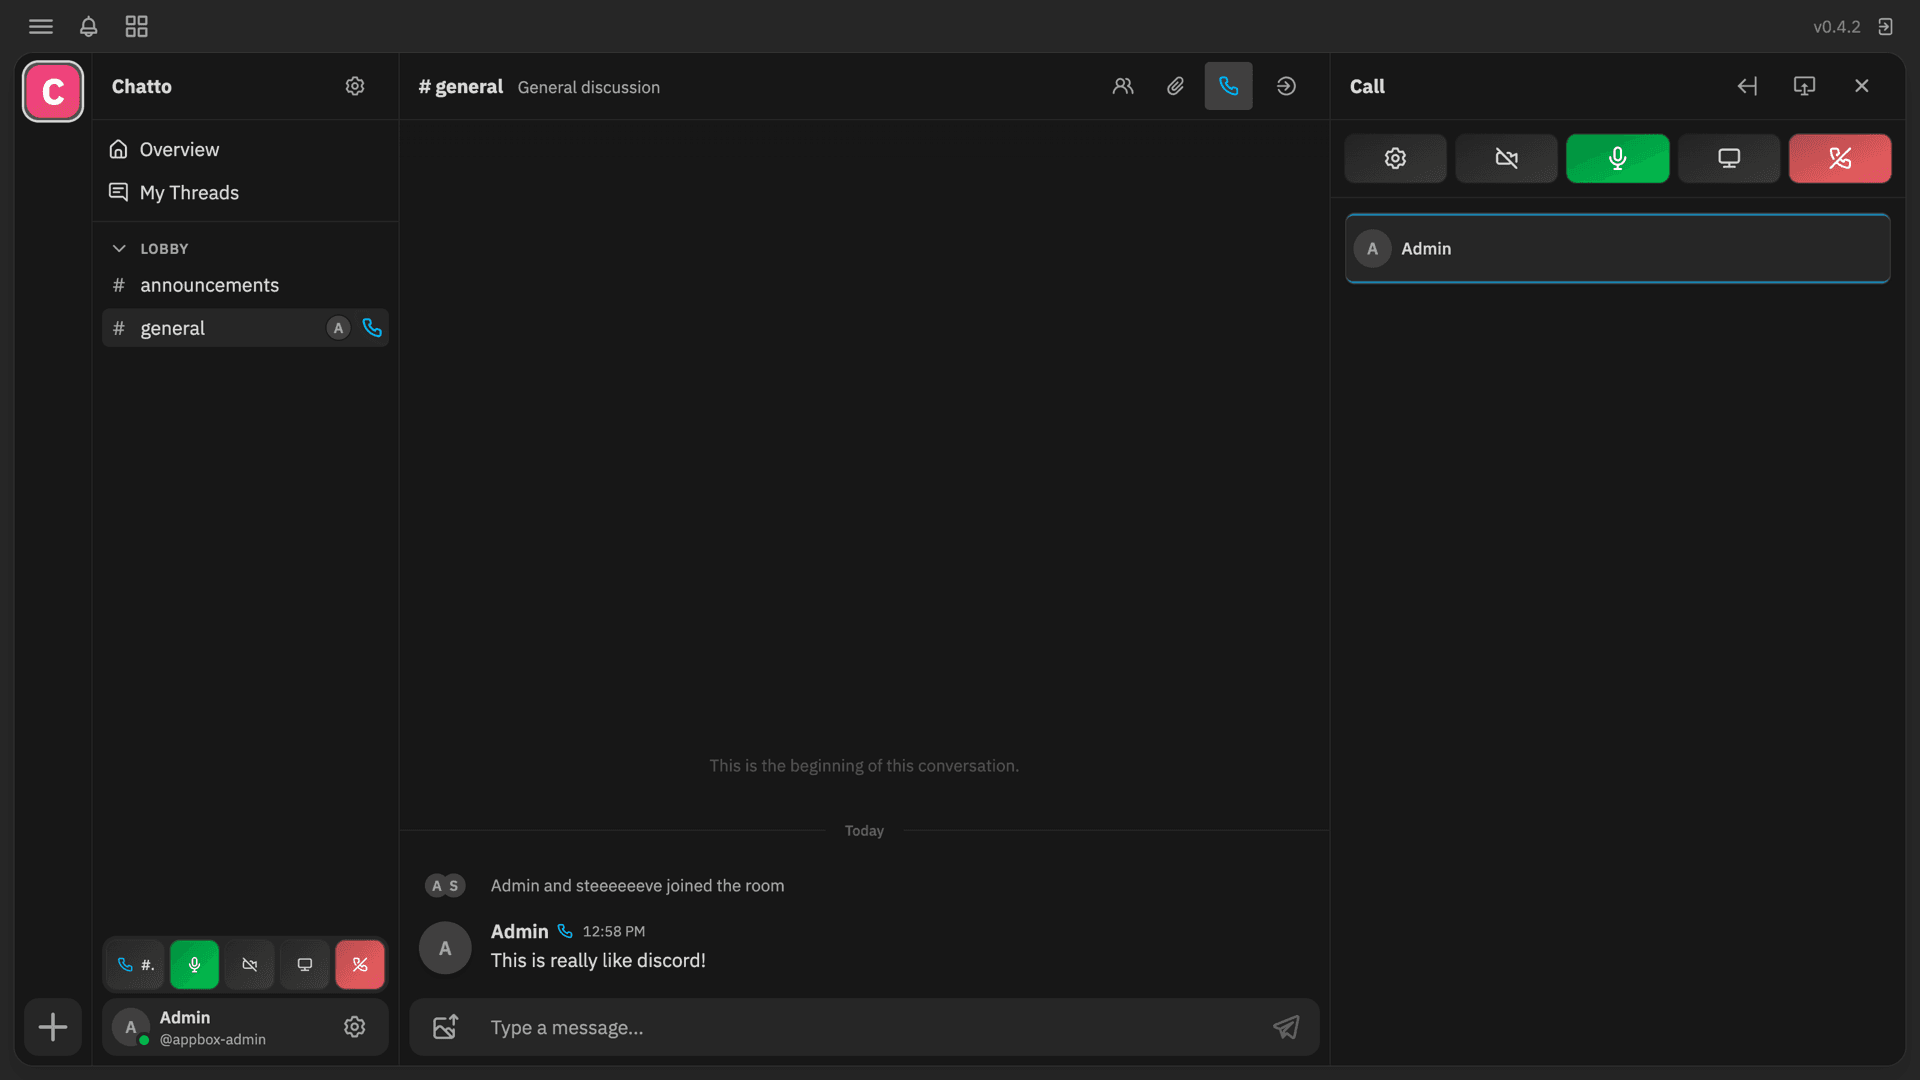This screenshot has height=1080, width=1920.
Task: Upload an image with the attachment icon
Action: pyautogui.click(x=445, y=1027)
